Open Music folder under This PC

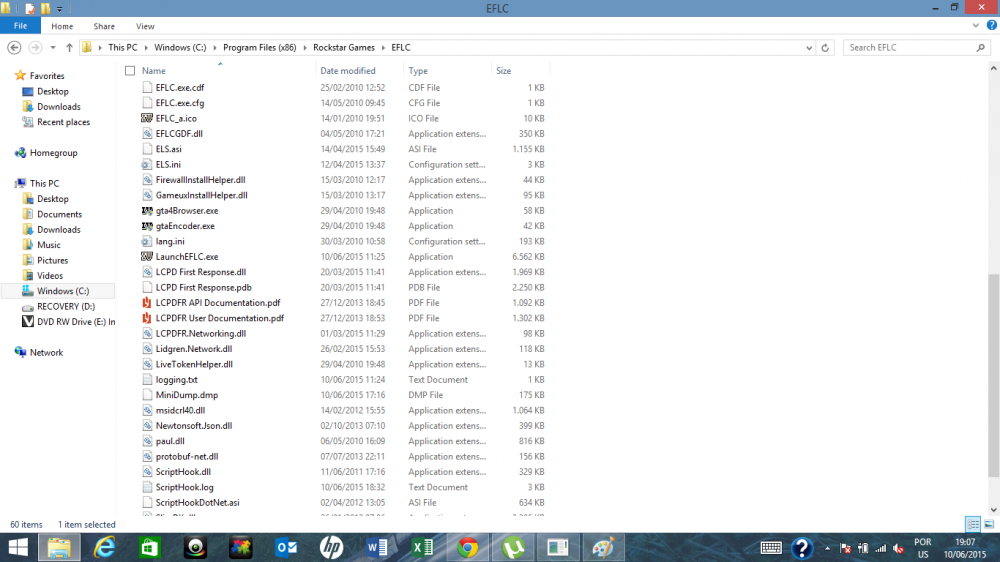tap(48, 245)
